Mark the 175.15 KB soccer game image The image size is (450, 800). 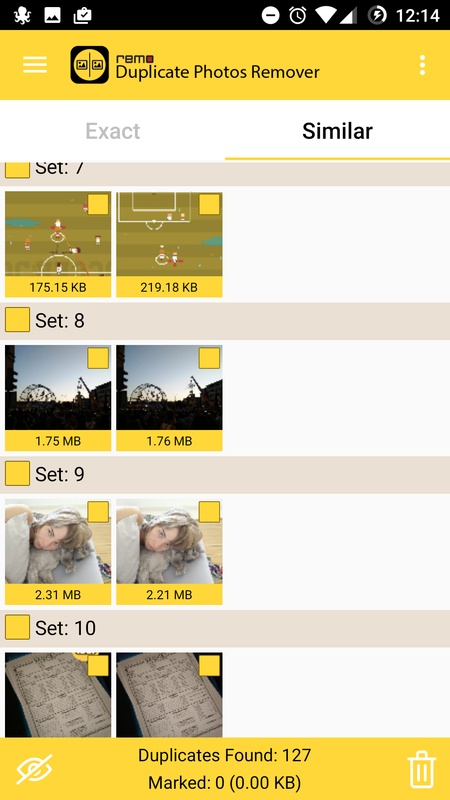98,204
